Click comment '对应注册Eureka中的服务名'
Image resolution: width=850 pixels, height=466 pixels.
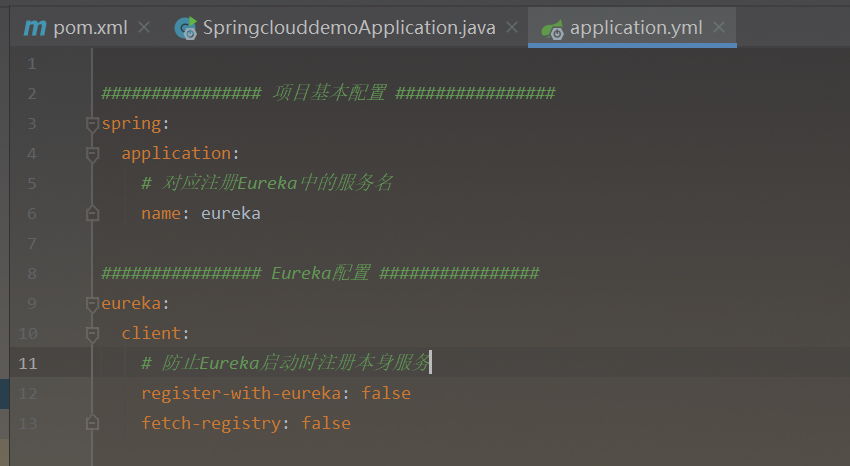(267, 183)
